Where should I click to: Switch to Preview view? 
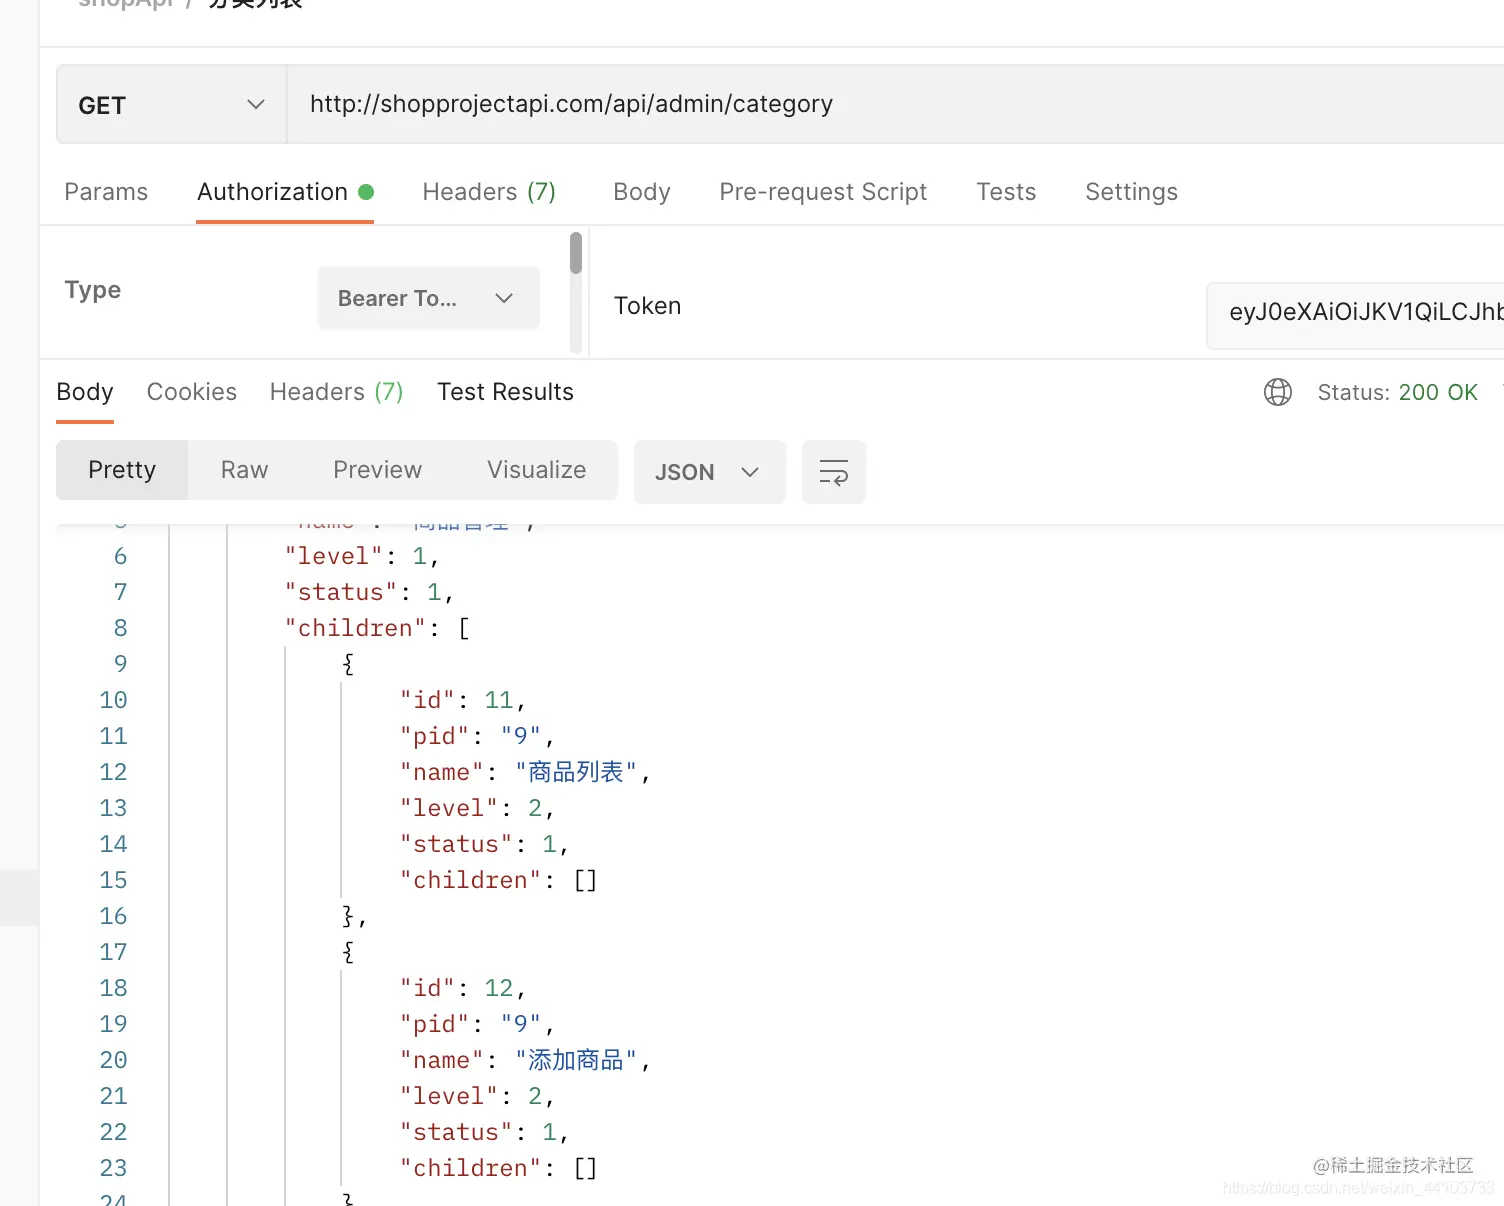tap(378, 470)
